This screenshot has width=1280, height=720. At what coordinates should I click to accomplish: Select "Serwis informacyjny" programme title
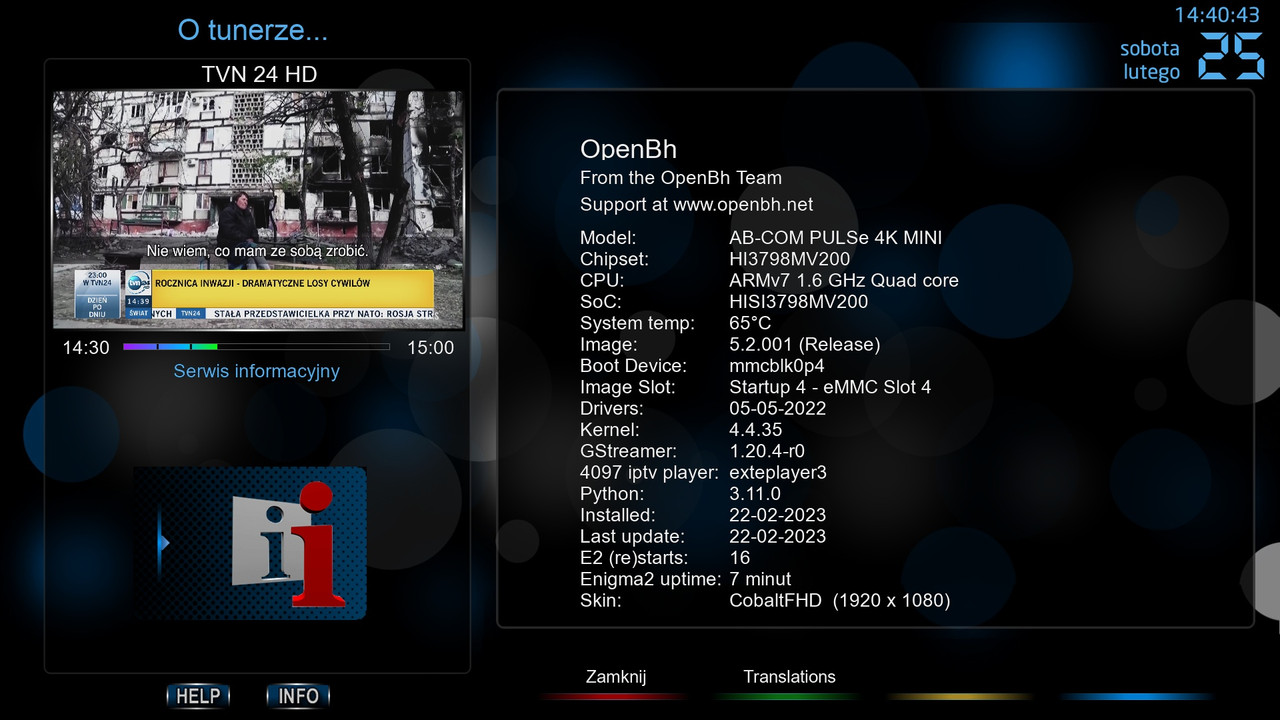257,371
